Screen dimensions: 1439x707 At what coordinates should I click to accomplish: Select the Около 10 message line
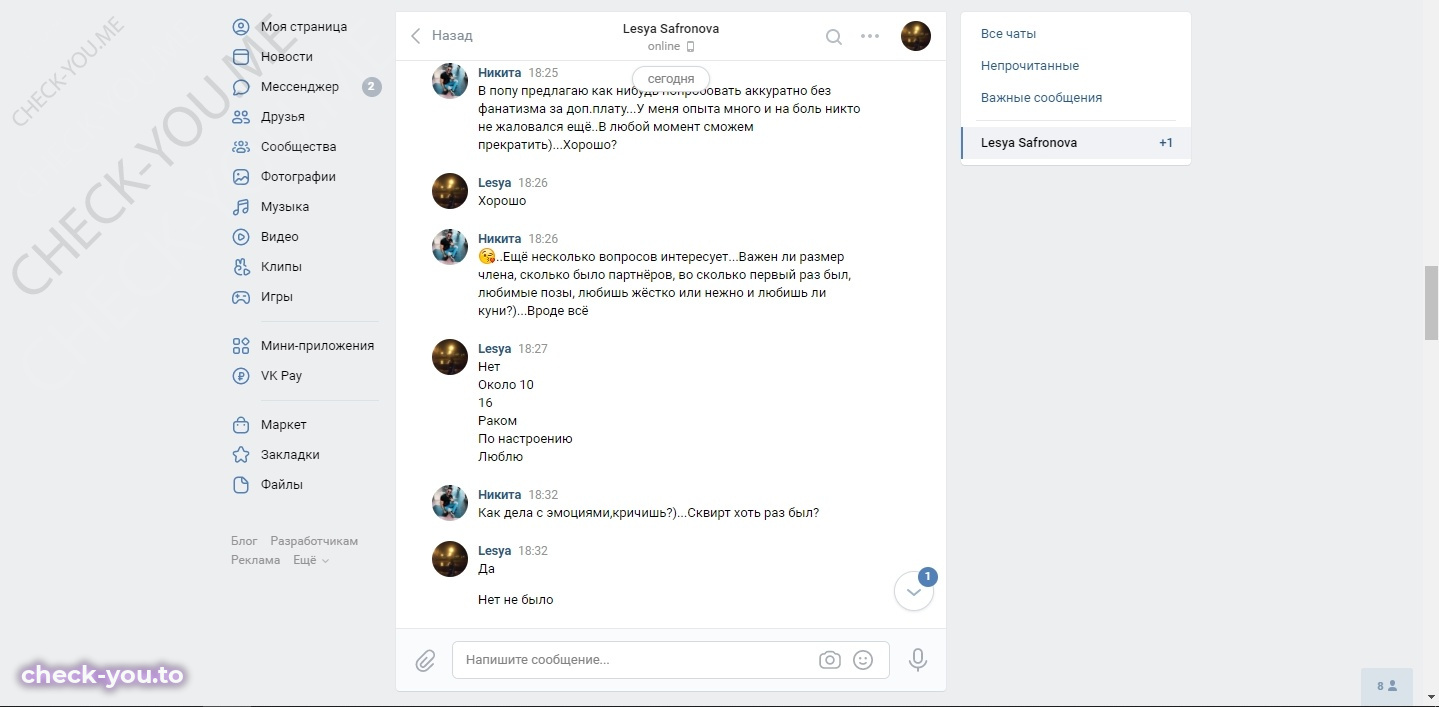tap(506, 385)
